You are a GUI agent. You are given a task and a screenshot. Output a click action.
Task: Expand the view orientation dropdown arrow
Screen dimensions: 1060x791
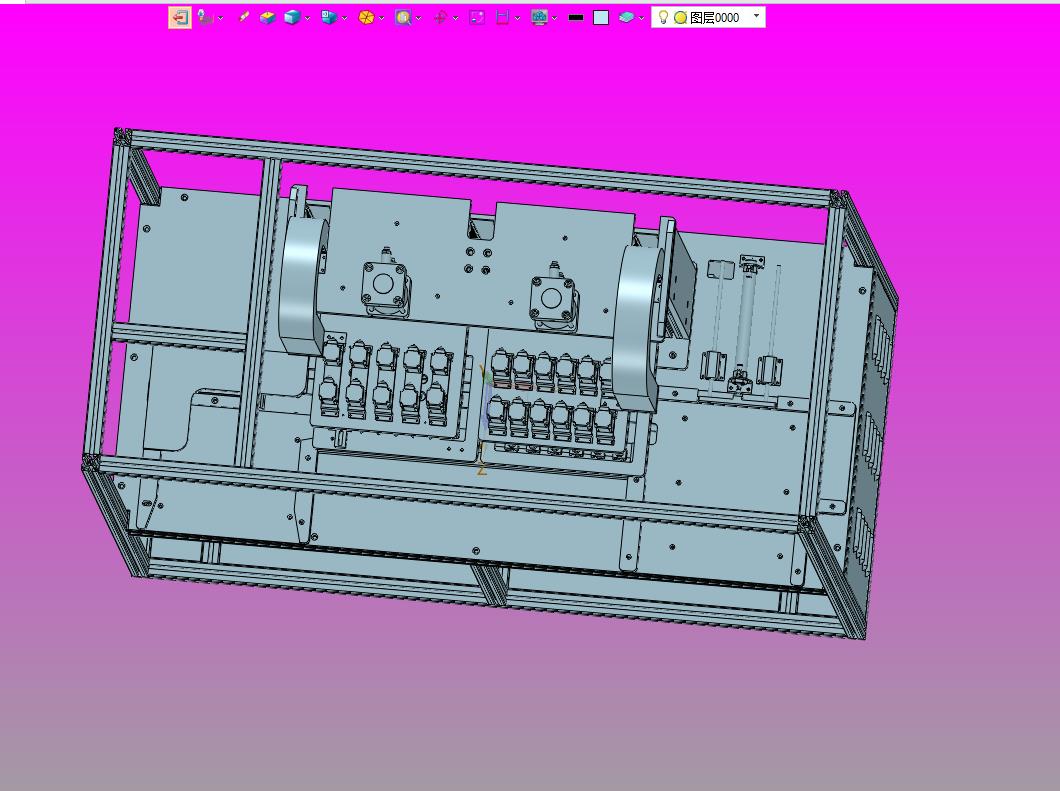pyautogui.click(x=344, y=18)
